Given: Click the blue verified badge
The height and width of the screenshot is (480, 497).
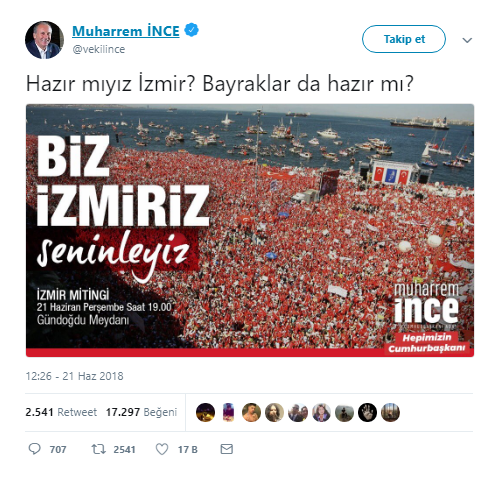Looking at the screenshot, I should pos(192,30).
